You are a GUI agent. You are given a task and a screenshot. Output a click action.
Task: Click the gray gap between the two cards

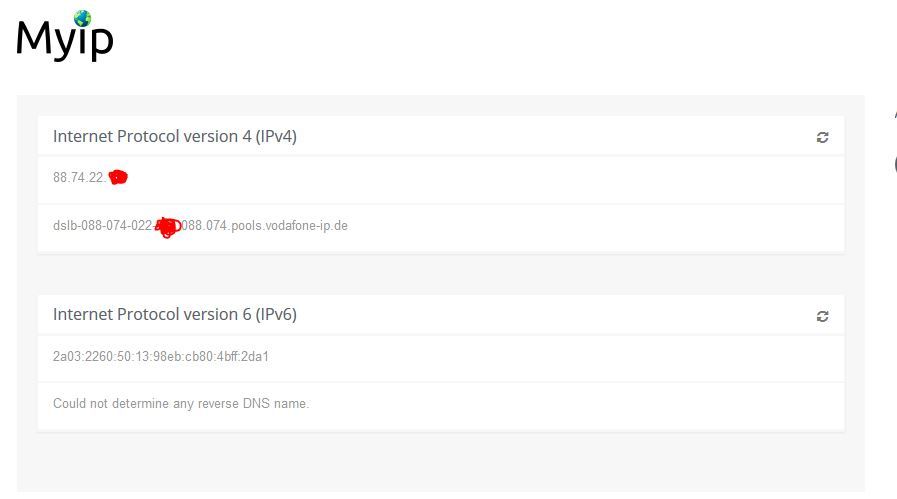[x=440, y=274]
